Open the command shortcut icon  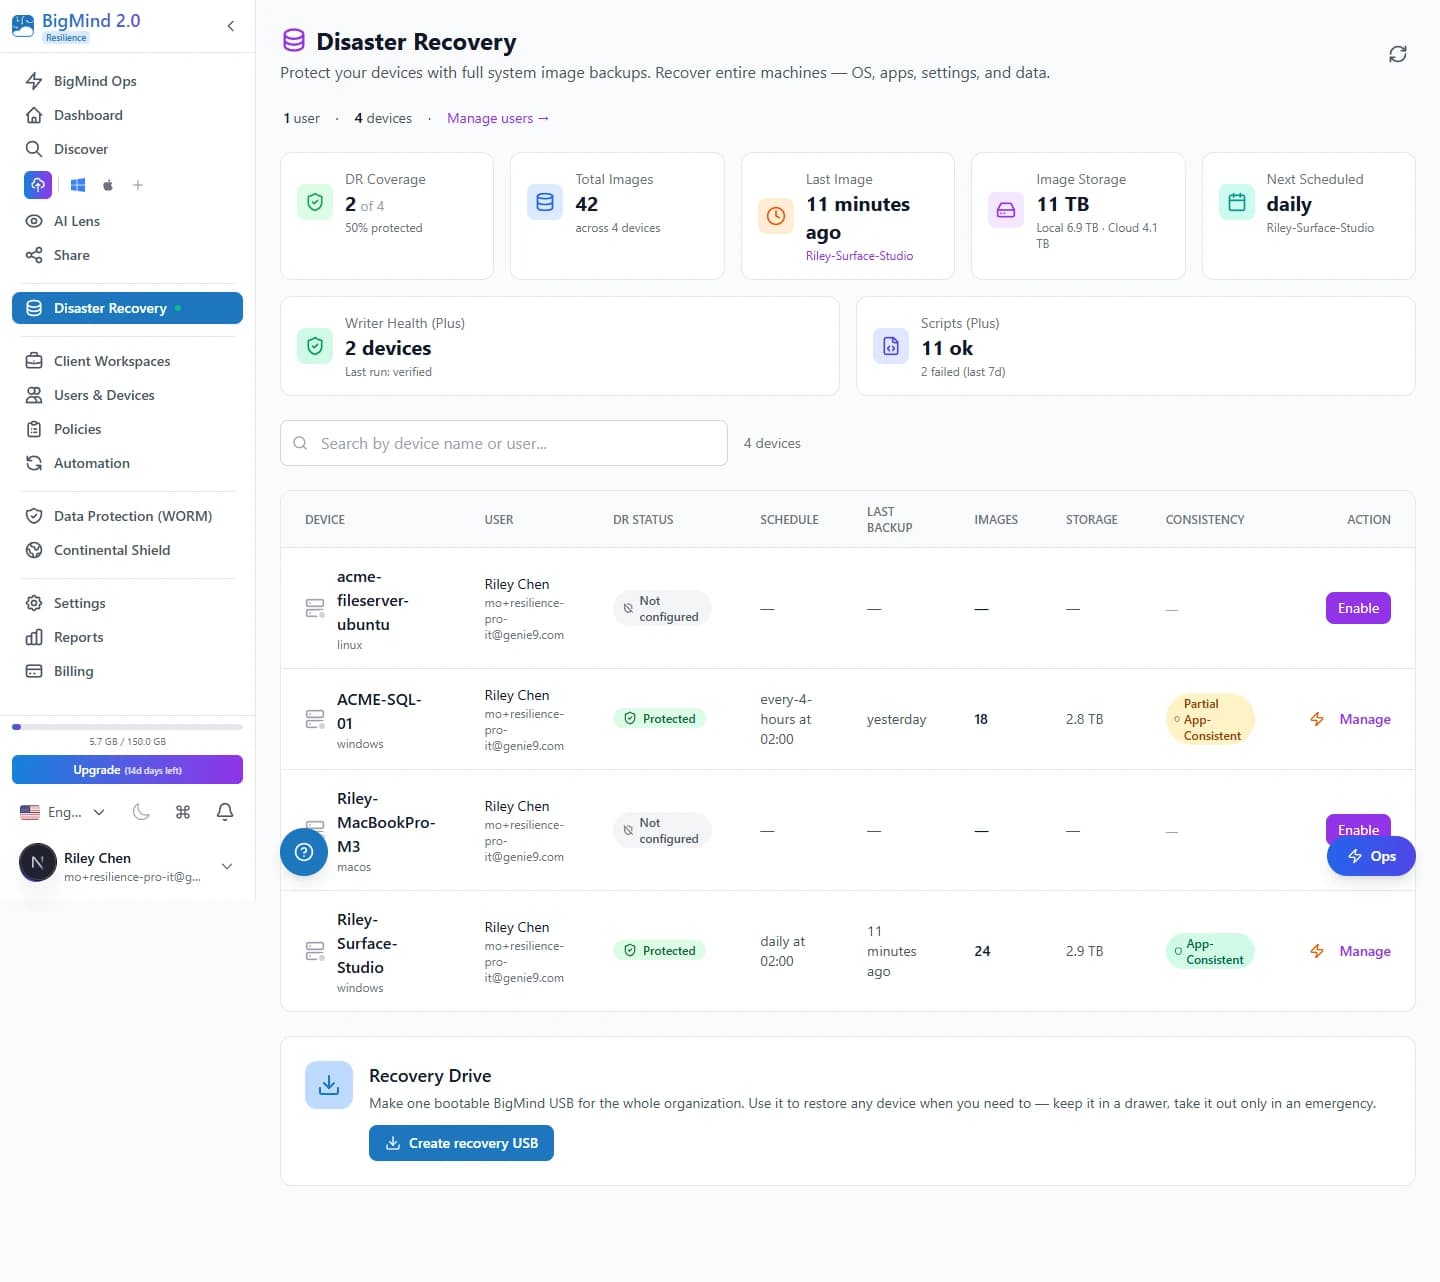pos(183,812)
